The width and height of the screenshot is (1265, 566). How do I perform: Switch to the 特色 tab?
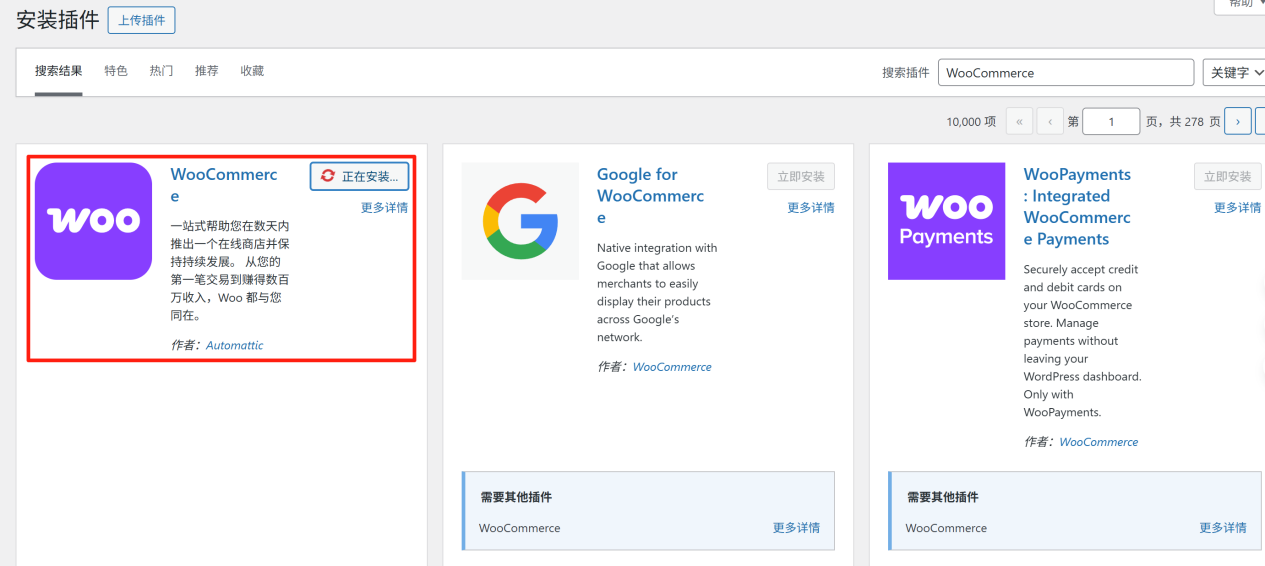(x=116, y=71)
